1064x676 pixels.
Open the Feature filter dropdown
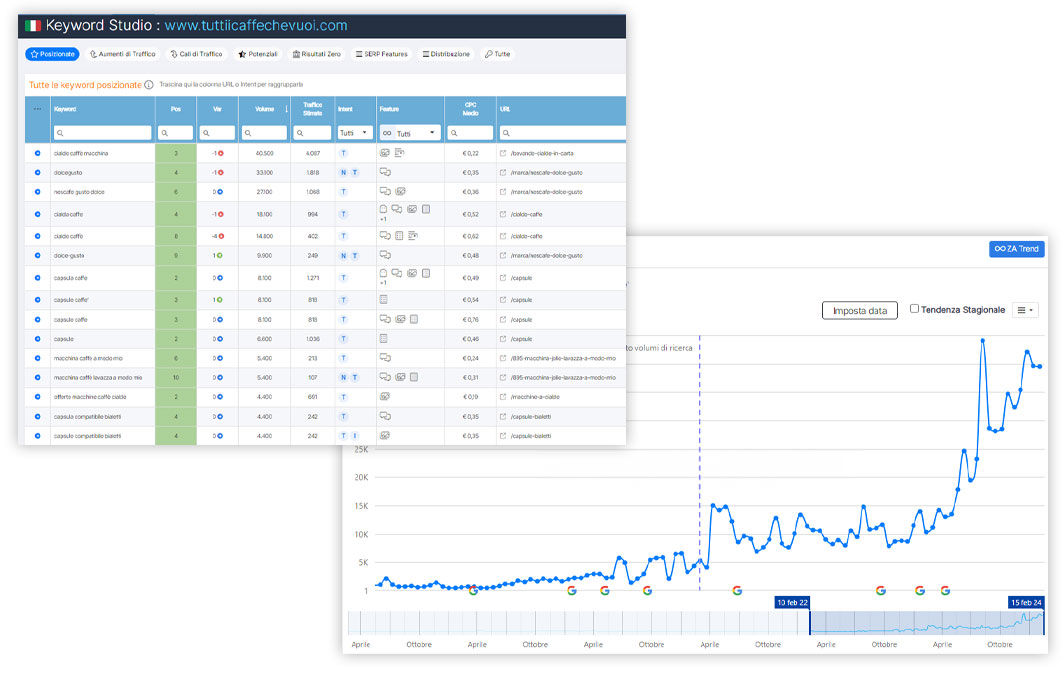pyautogui.click(x=411, y=133)
